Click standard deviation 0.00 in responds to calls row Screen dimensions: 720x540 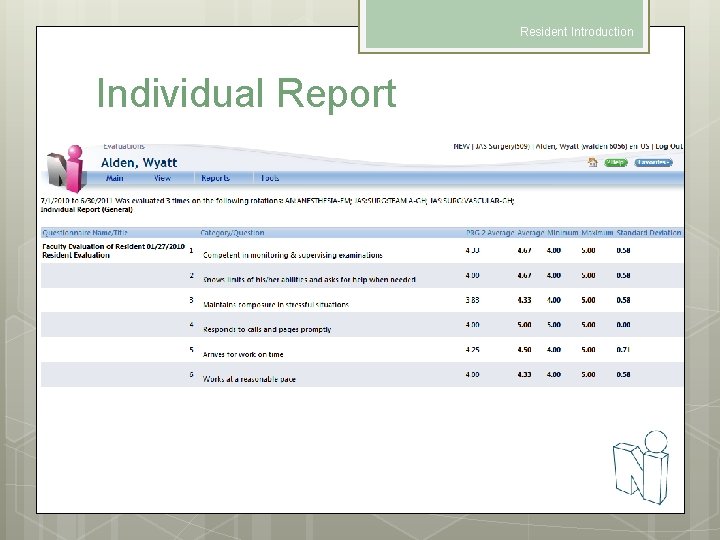(623, 325)
